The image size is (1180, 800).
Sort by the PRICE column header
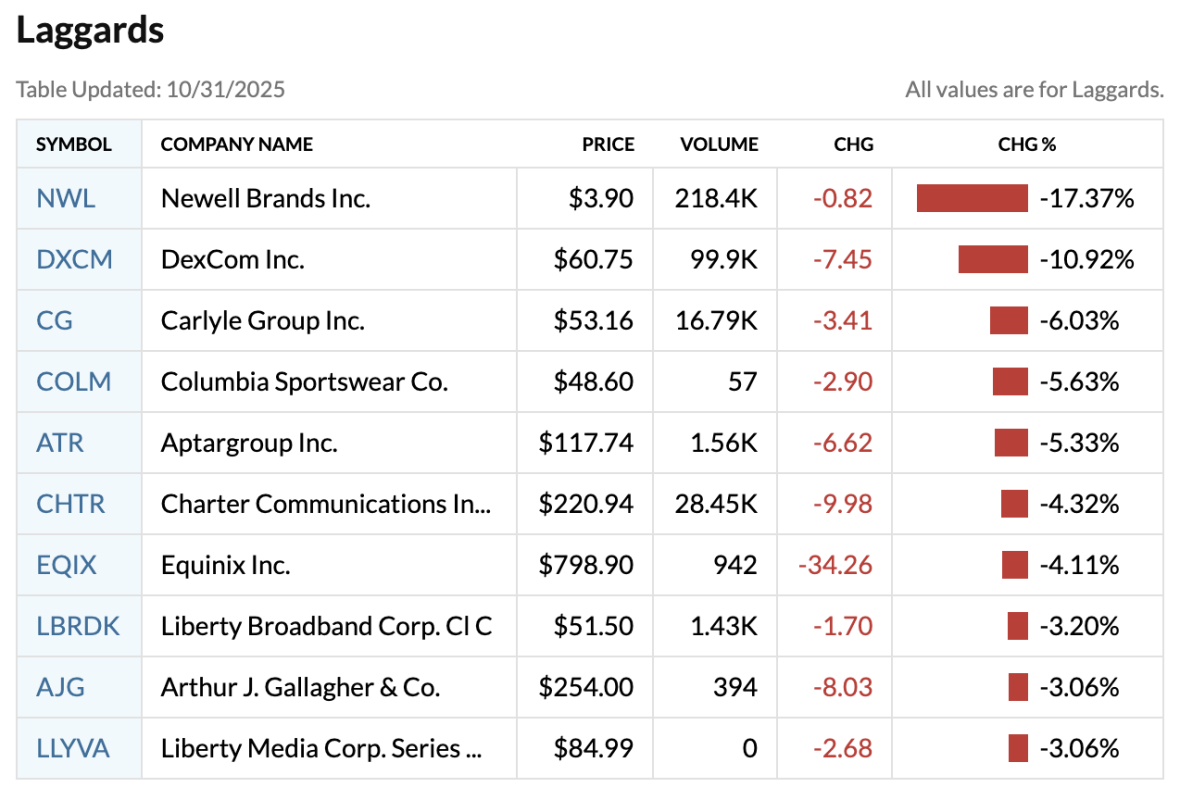(608, 144)
